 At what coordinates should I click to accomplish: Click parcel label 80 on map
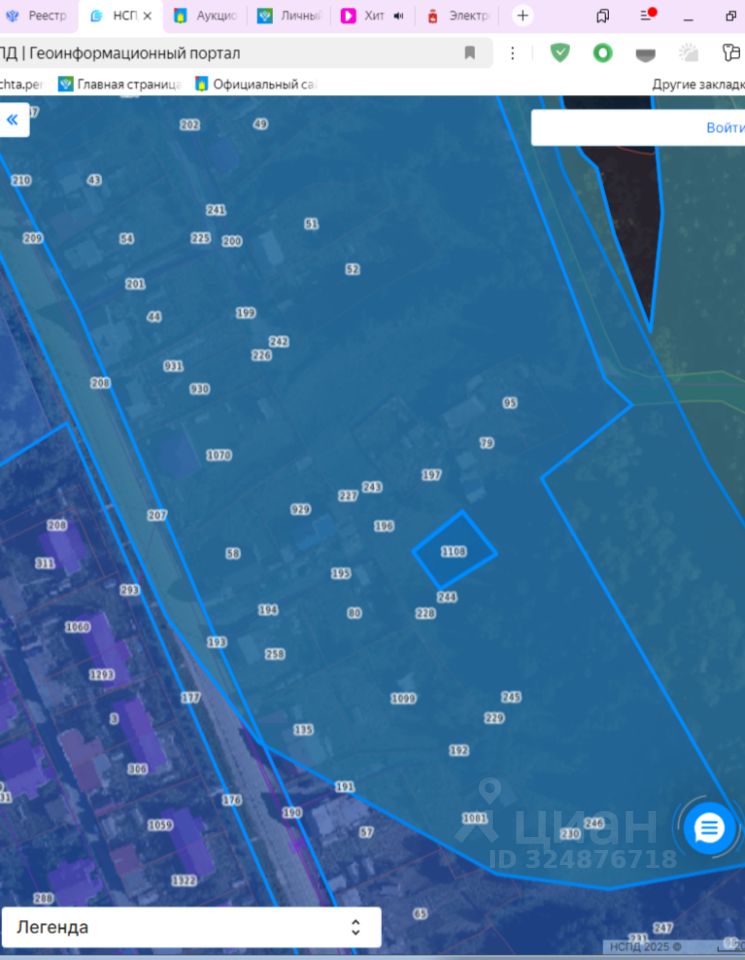(x=354, y=612)
